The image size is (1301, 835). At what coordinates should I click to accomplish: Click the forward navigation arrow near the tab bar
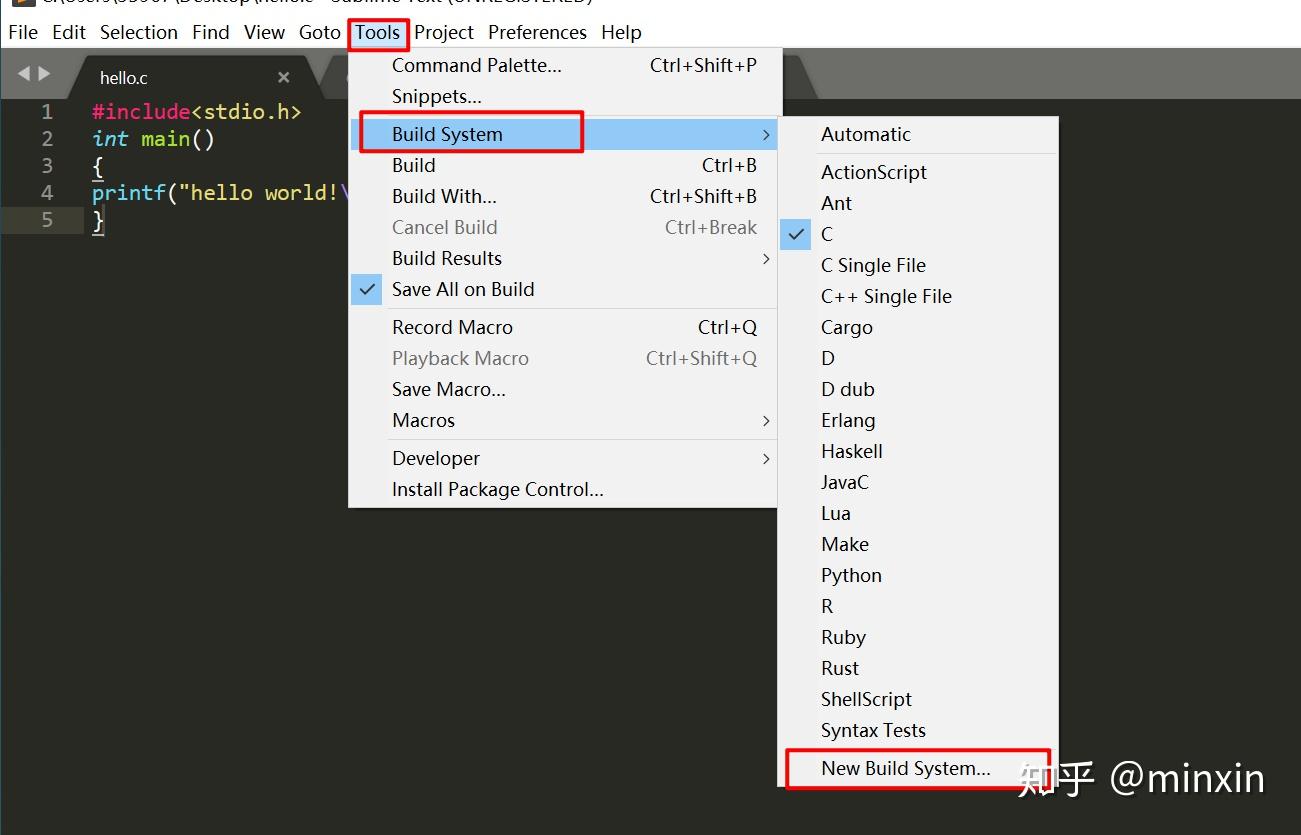tap(41, 72)
